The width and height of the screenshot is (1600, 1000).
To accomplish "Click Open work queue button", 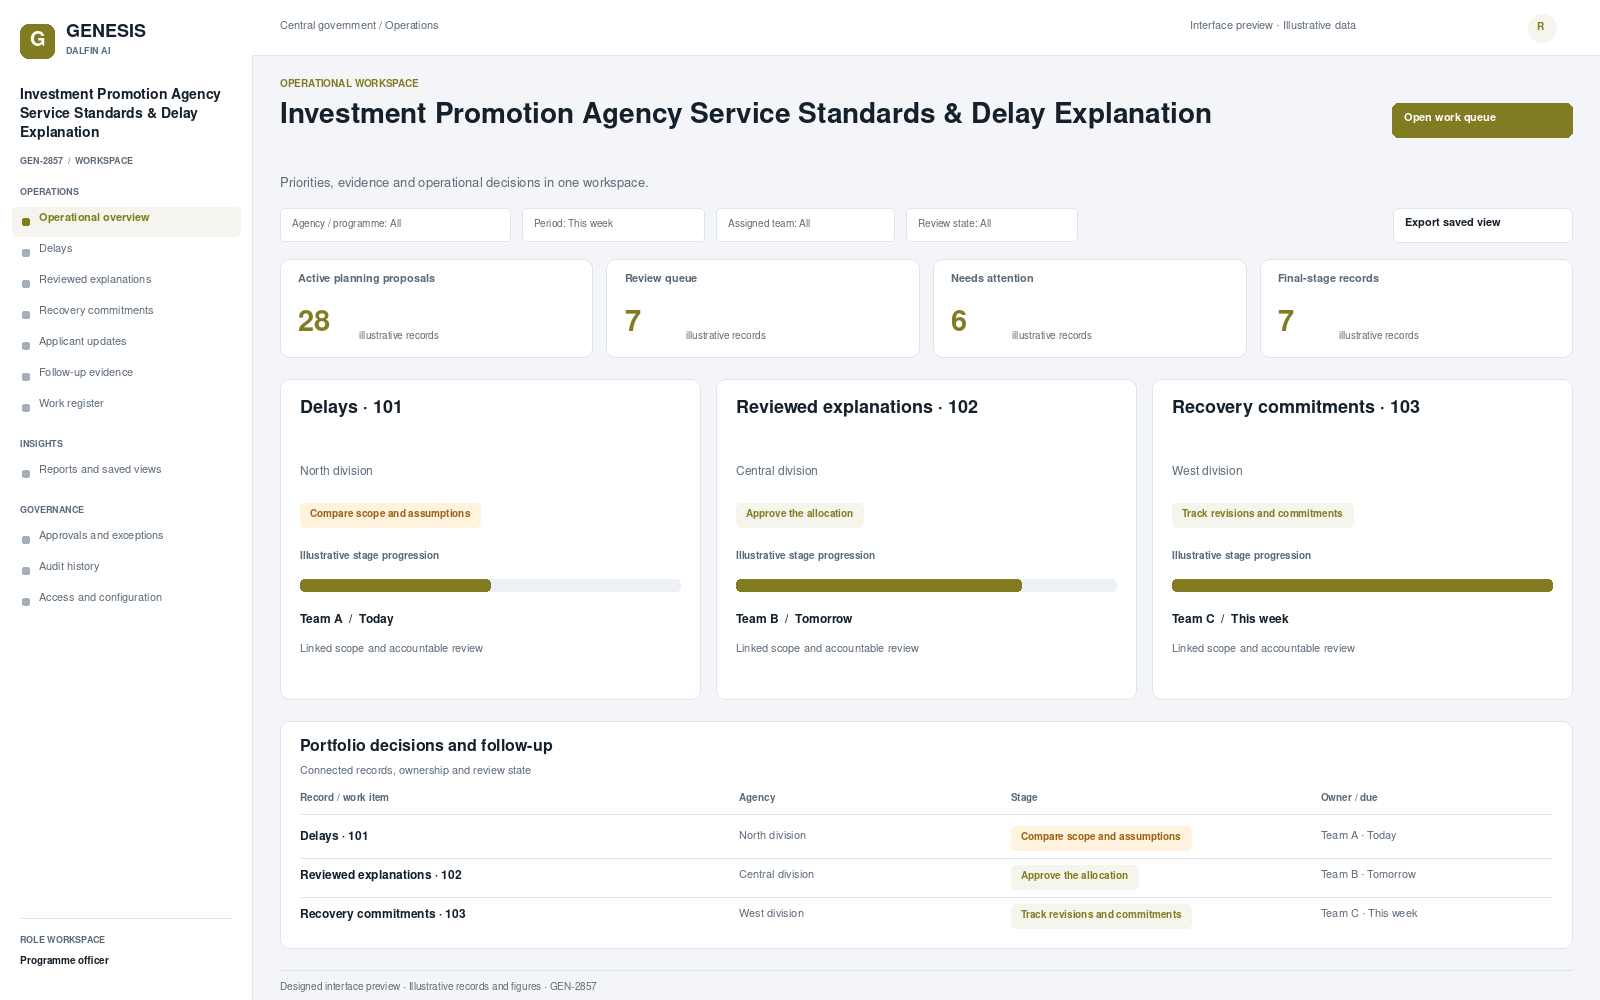I will (x=1482, y=120).
